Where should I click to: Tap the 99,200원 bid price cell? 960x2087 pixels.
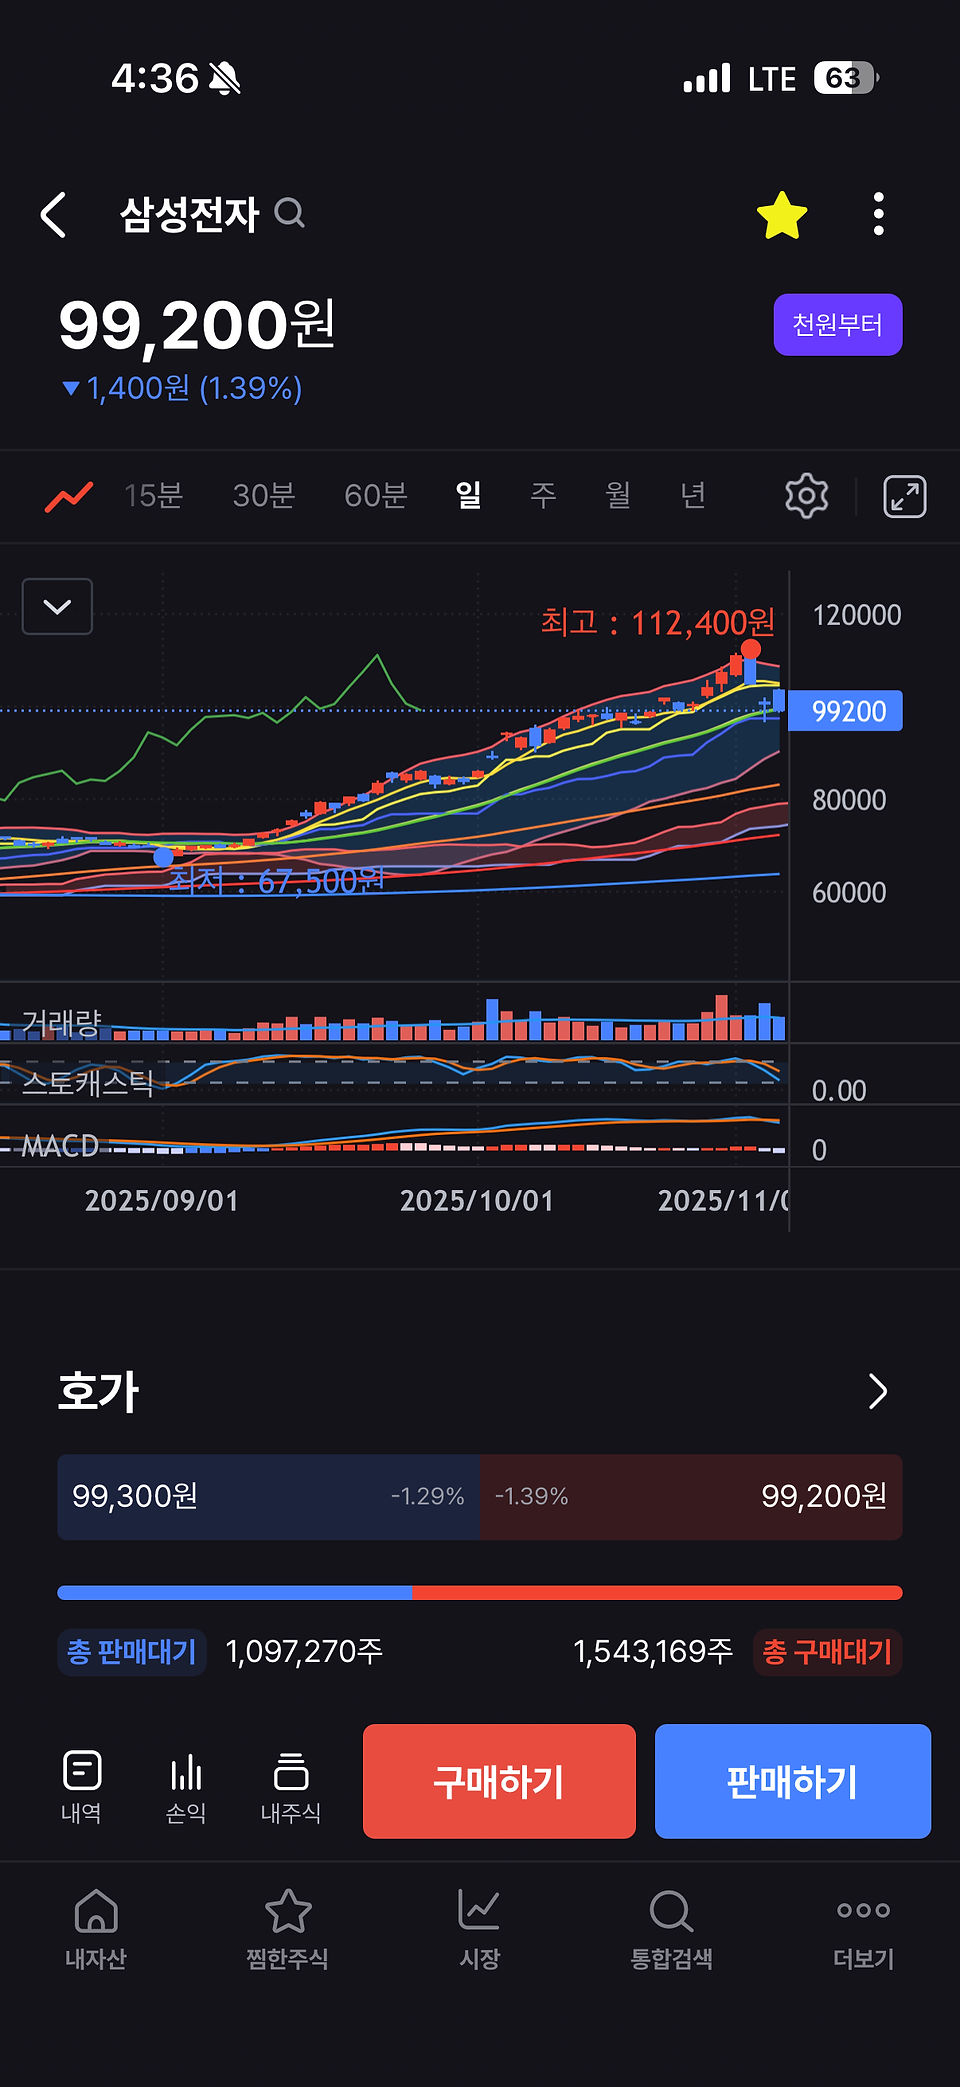coord(691,1497)
